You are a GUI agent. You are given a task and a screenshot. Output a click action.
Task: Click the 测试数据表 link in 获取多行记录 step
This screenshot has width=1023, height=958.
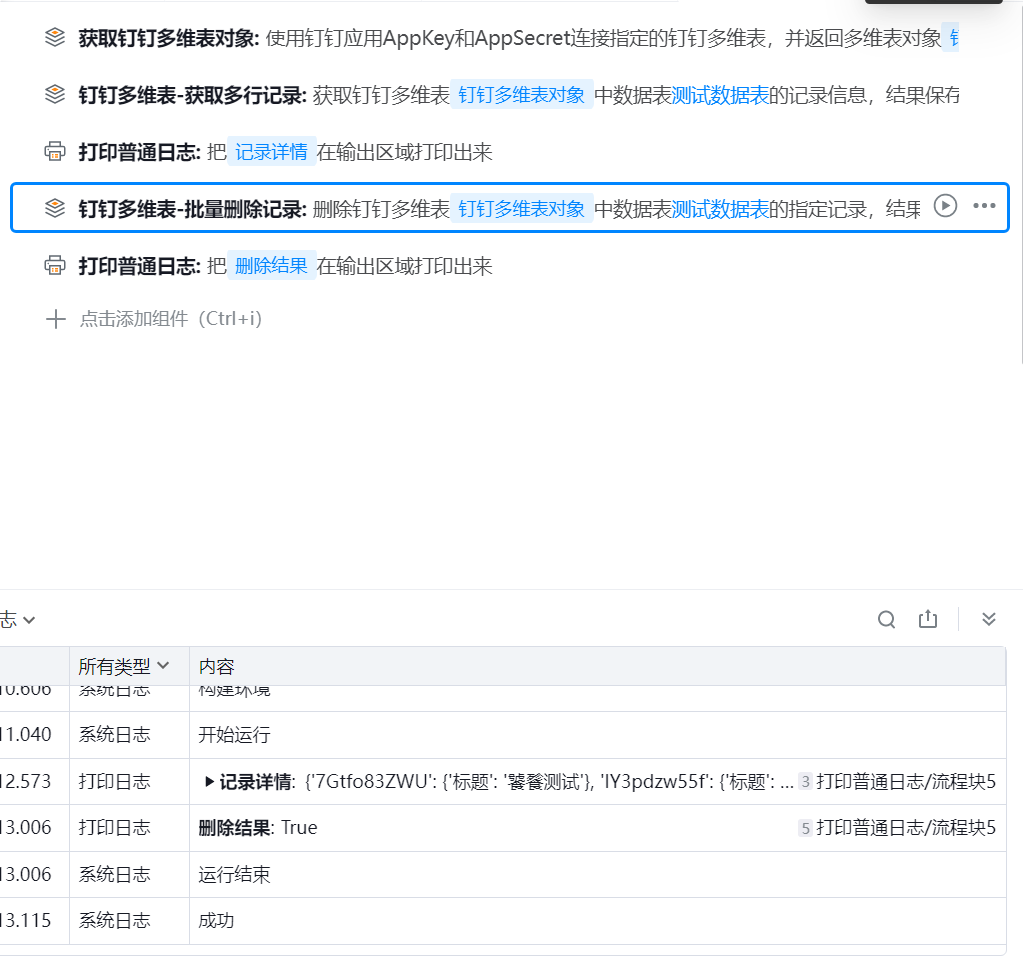click(x=720, y=96)
